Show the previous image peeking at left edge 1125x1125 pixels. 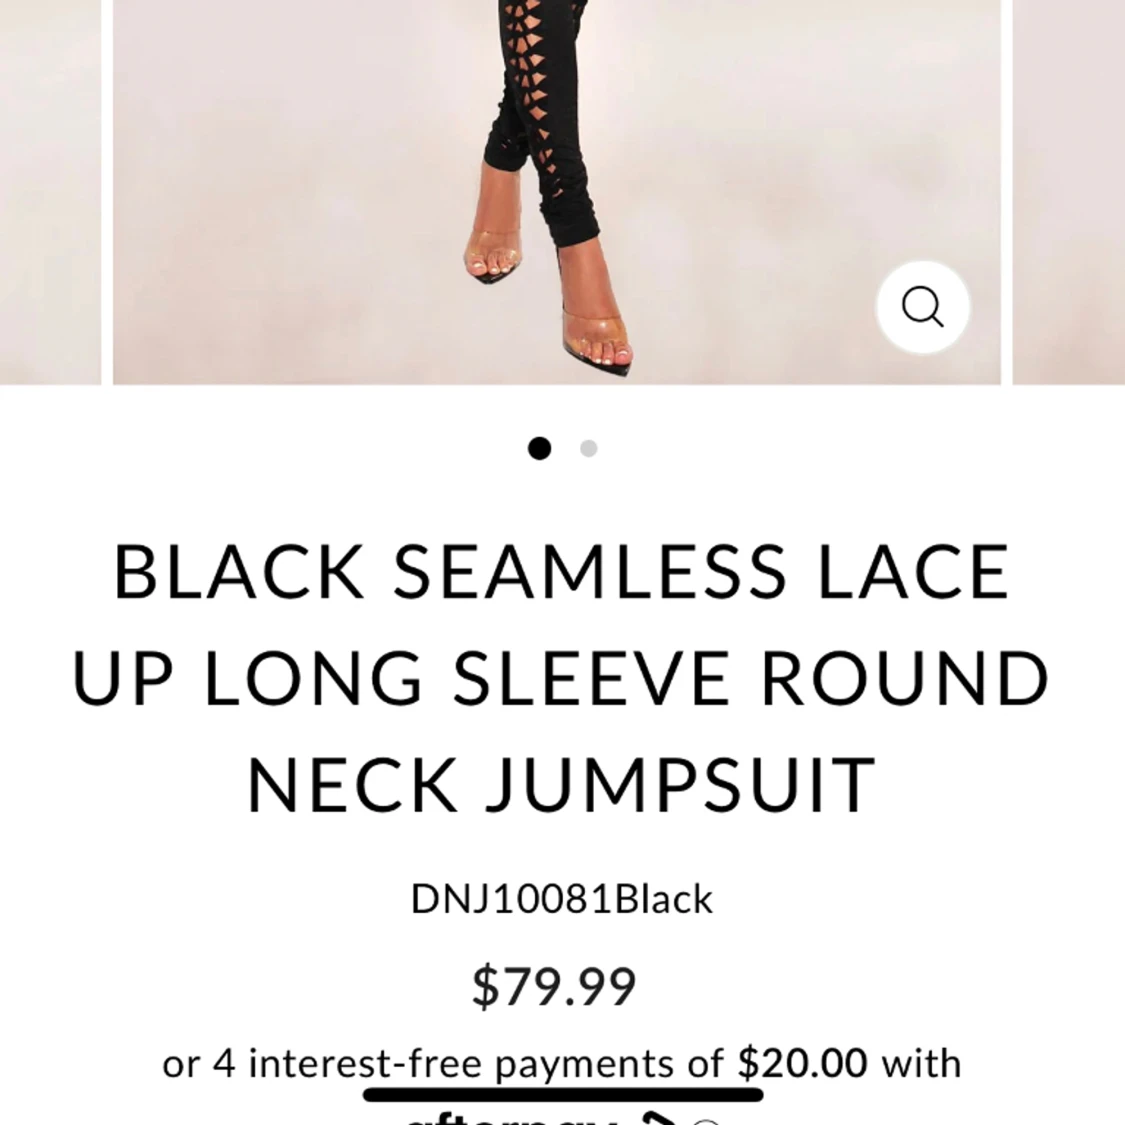coord(50,192)
